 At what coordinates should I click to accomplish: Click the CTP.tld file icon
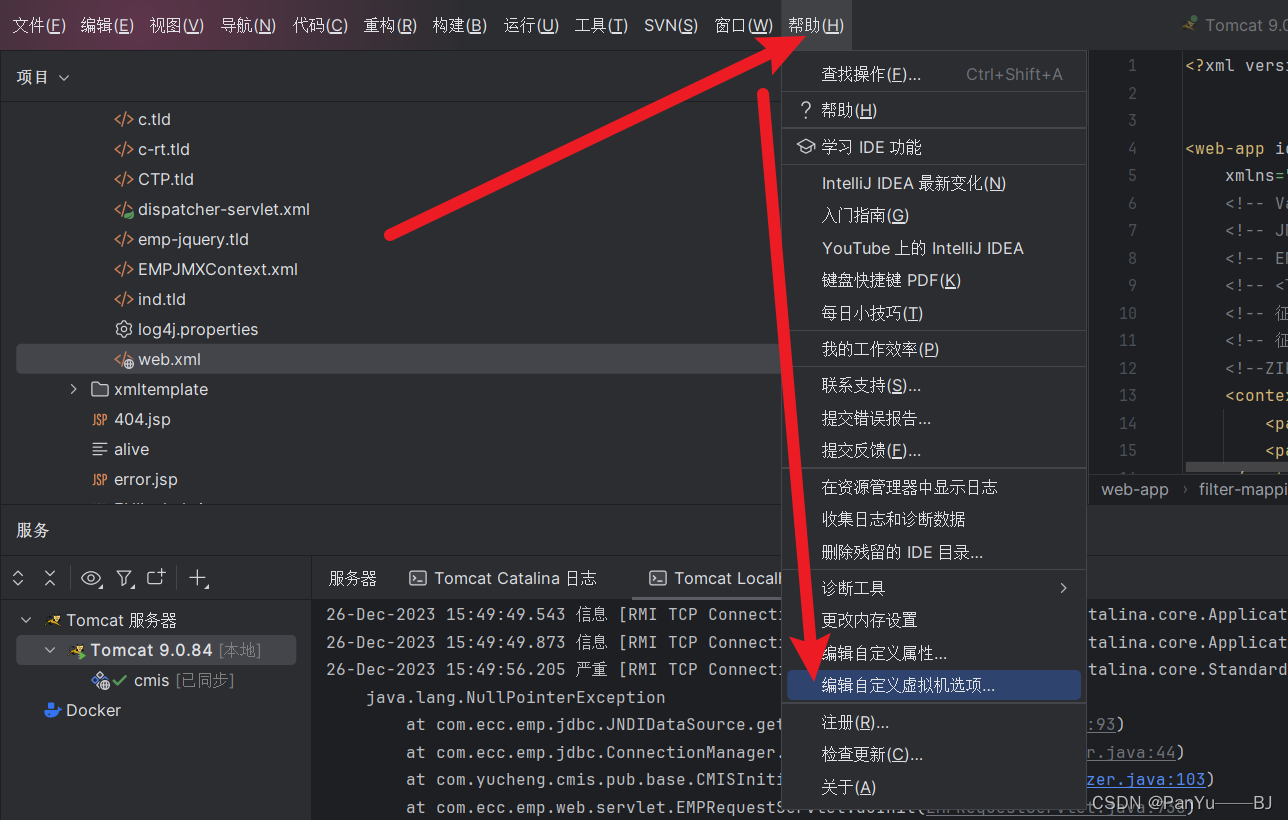[x=123, y=179]
